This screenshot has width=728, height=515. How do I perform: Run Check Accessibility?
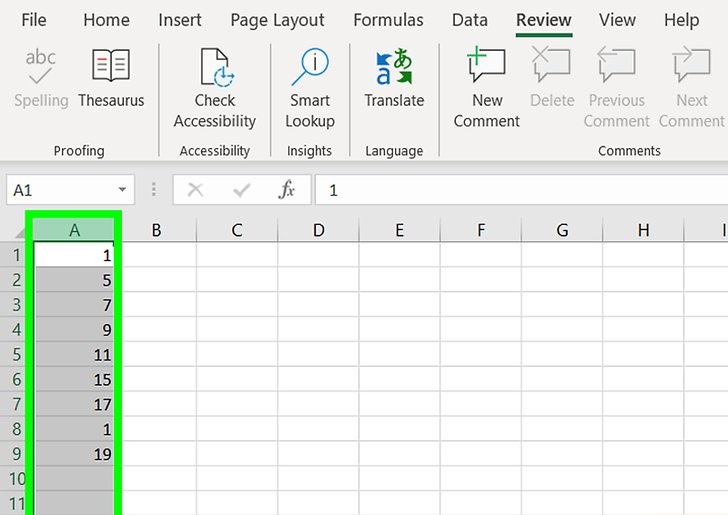[215, 67]
